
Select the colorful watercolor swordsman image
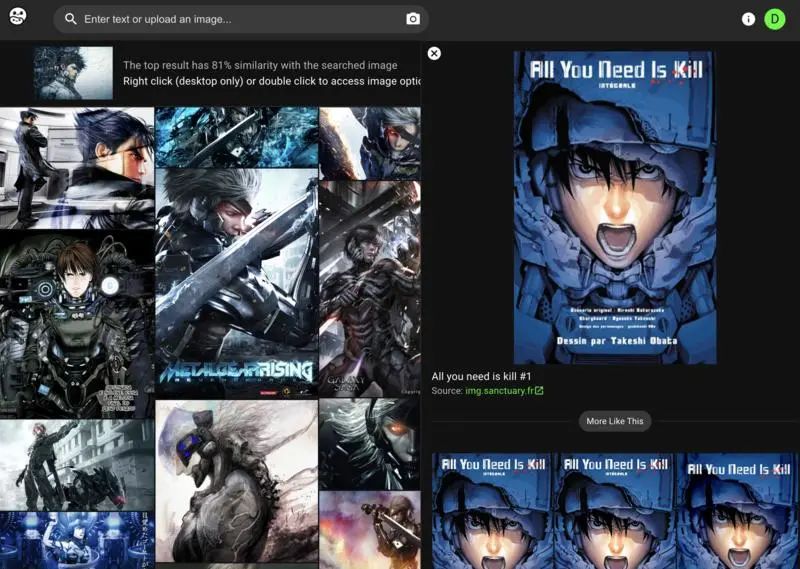click(x=370, y=530)
